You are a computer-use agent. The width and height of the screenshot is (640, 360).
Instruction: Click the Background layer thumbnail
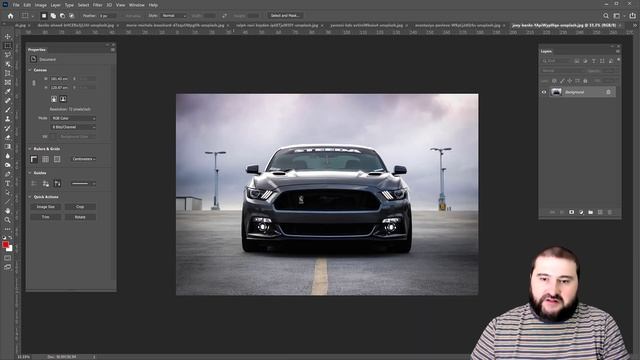pyautogui.click(x=556, y=92)
